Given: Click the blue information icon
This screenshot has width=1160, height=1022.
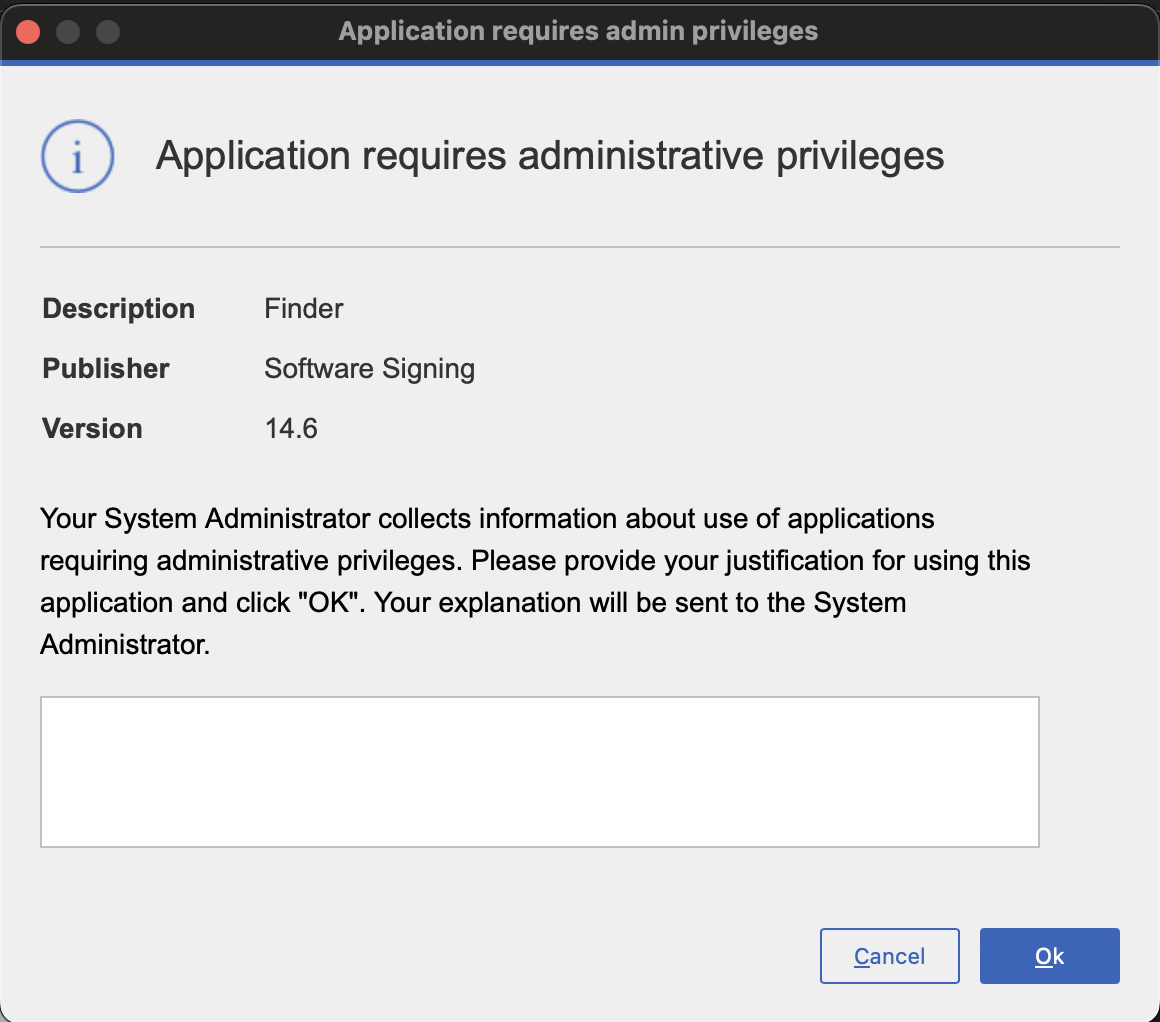Looking at the screenshot, I should pos(77,156).
